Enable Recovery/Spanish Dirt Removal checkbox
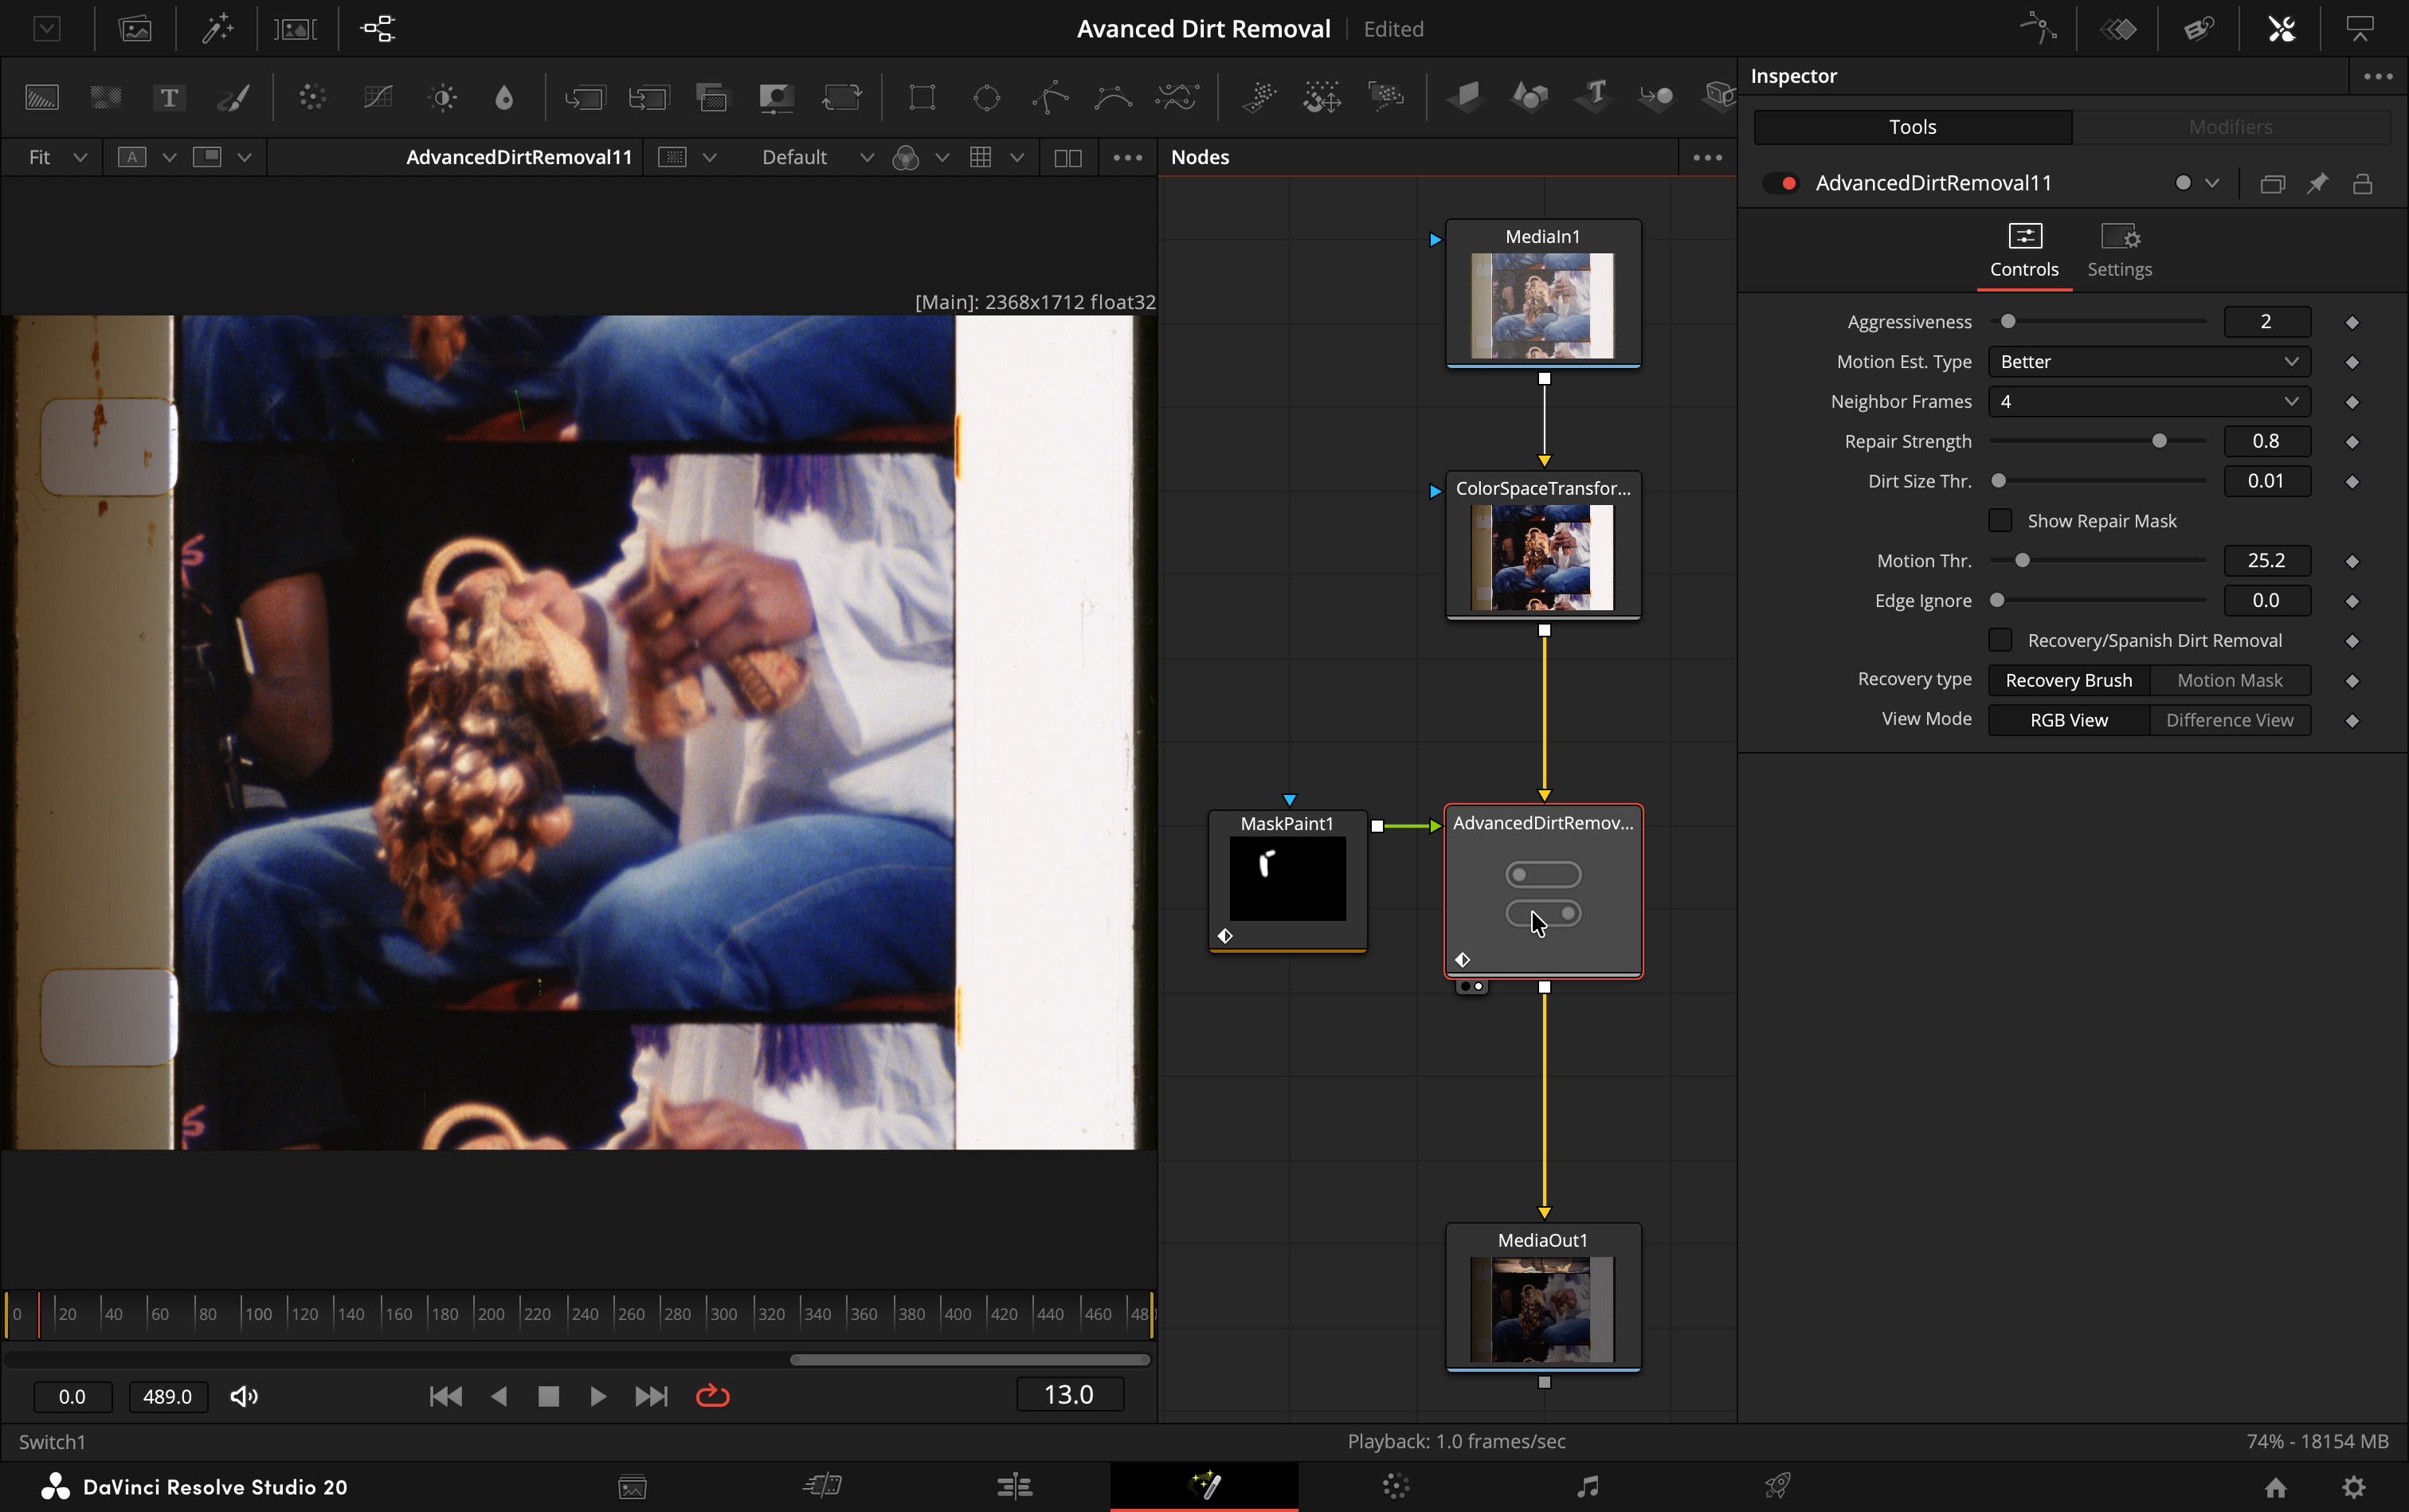 [x=2000, y=640]
